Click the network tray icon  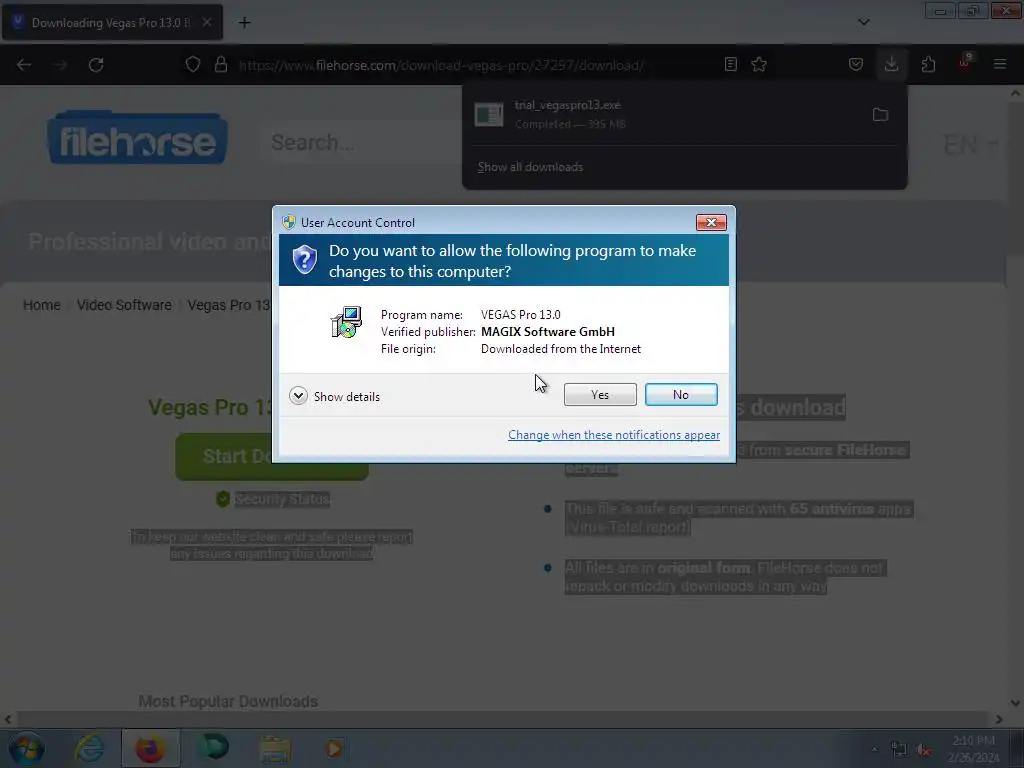899,750
